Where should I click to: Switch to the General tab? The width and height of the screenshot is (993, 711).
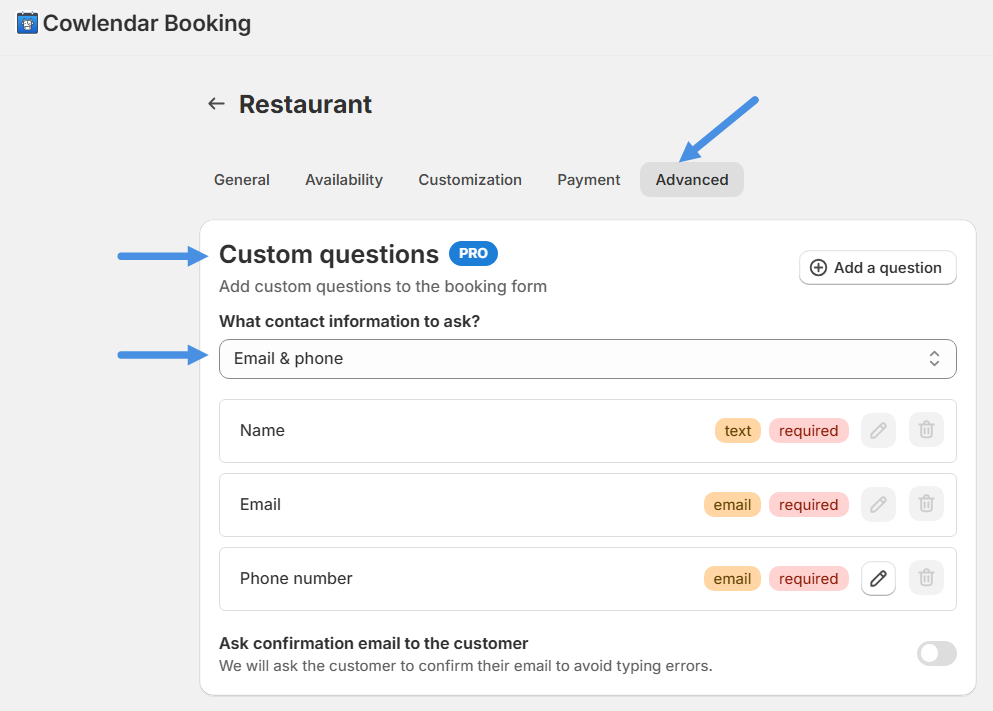pyautogui.click(x=242, y=180)
